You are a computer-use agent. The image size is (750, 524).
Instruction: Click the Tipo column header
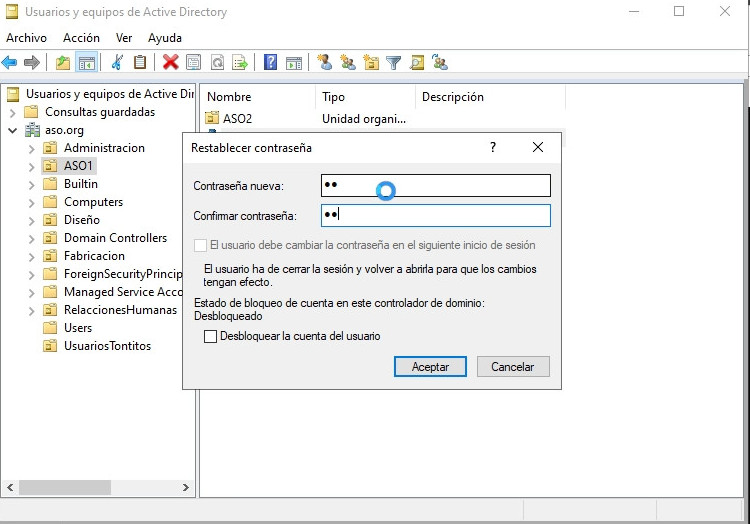[334, 97]
